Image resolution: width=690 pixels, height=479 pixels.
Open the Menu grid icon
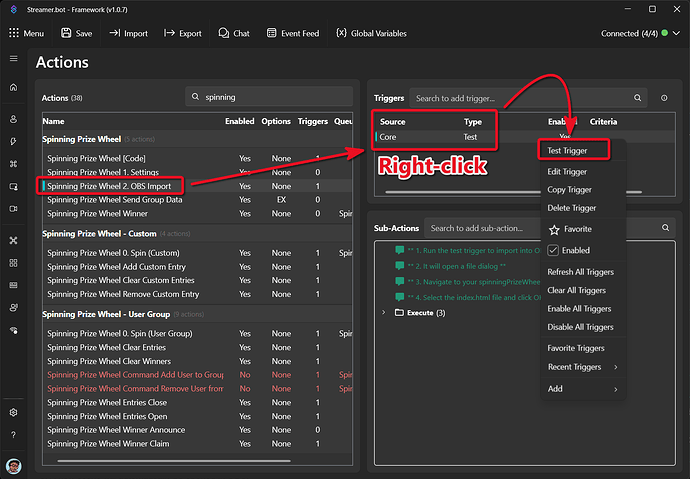[x=14, y=33]
